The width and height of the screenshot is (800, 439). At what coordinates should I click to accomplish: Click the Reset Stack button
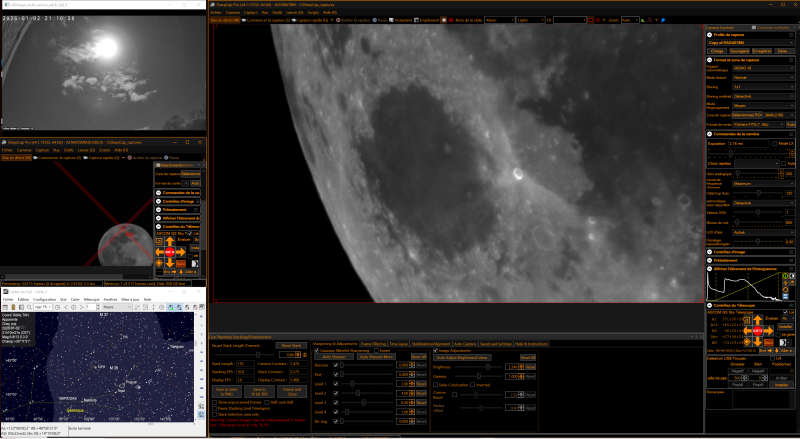point(291,346)
